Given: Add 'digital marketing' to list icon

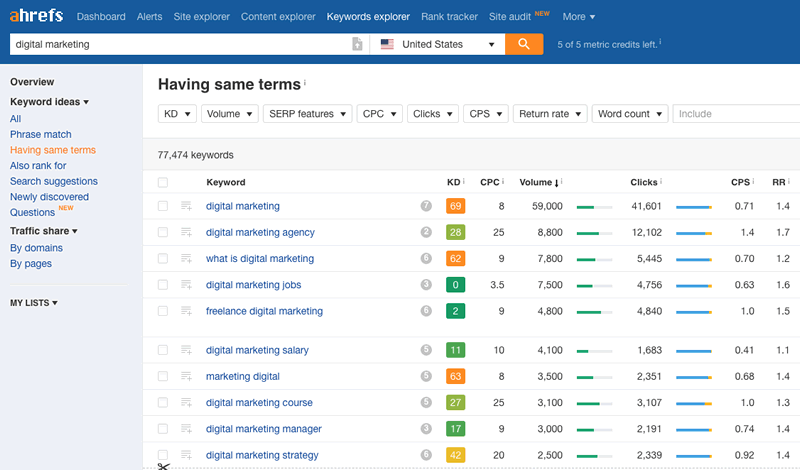Looking at the screenshot, I should [x=186, y=206].
